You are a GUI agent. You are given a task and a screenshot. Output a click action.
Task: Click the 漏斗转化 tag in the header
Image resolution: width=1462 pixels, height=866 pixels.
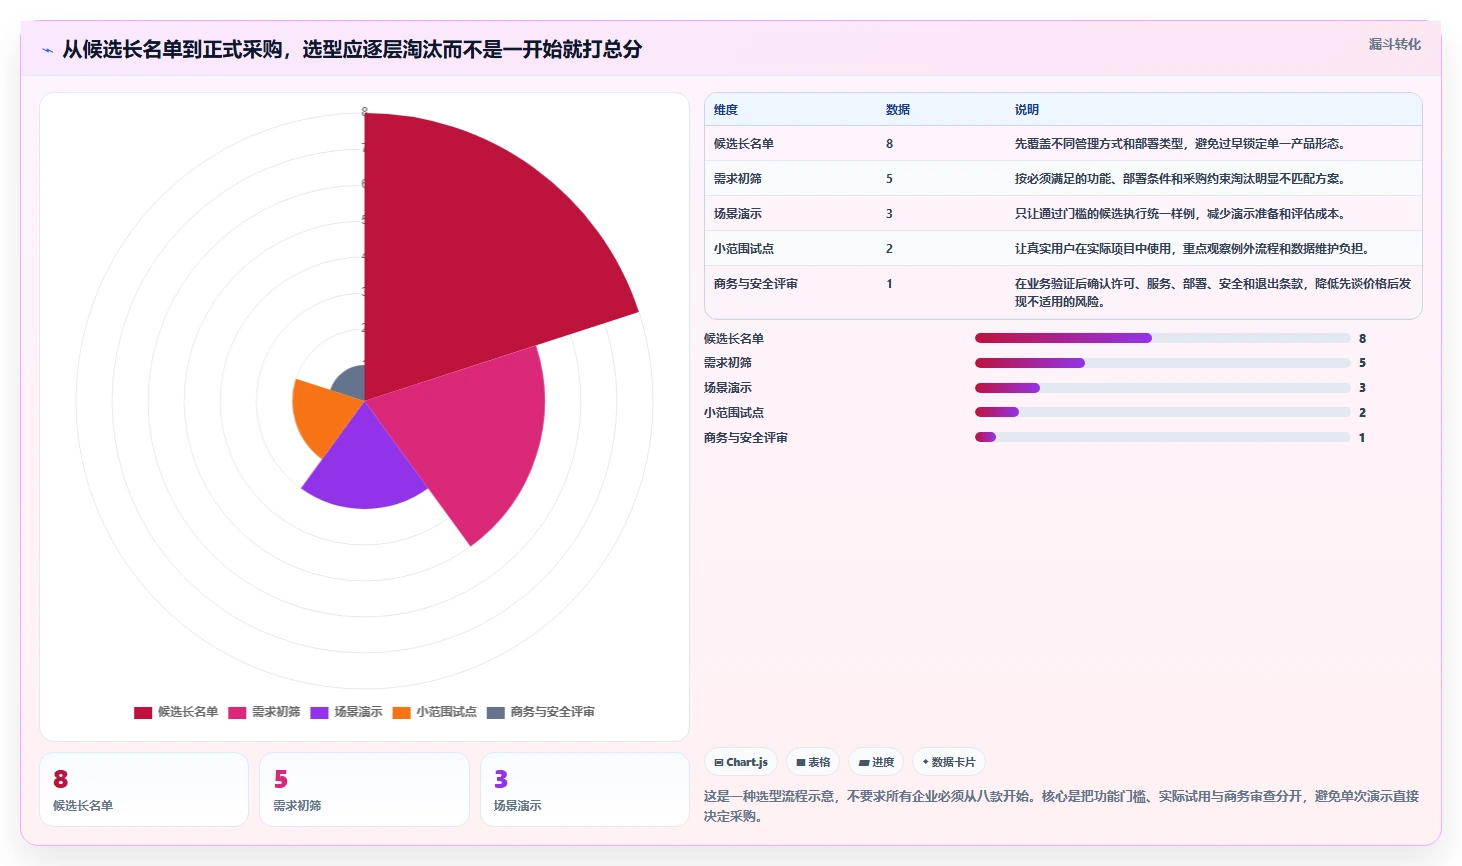tap(1394, 44)
